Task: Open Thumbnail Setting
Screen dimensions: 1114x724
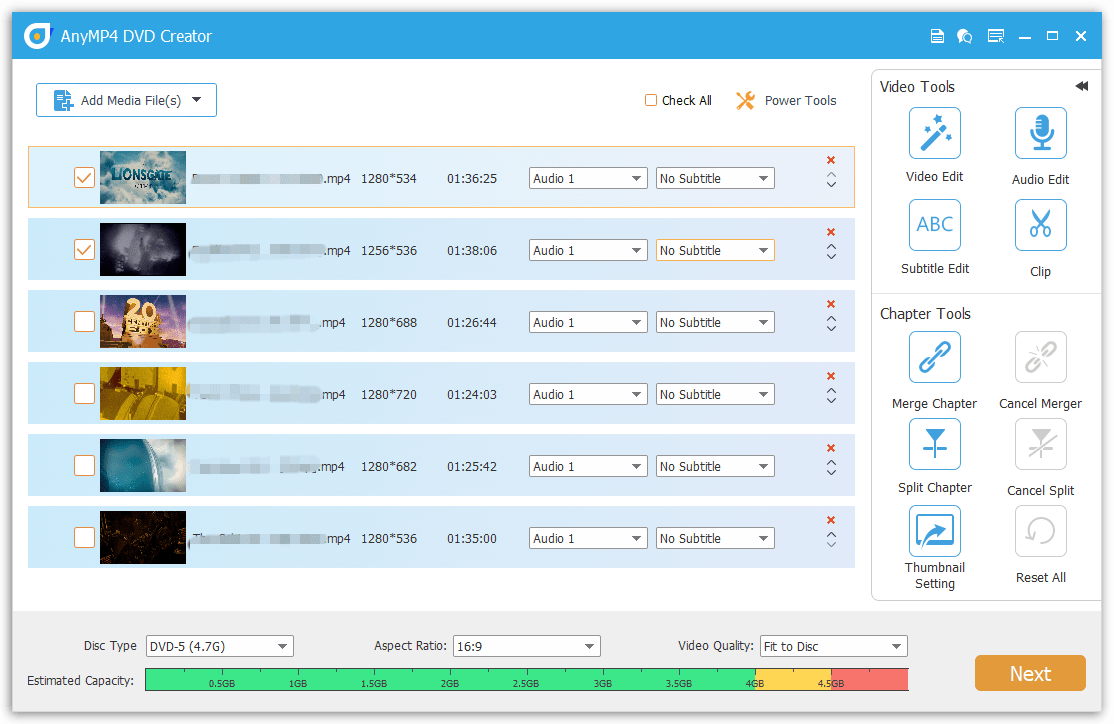Action: pos(934,531)
